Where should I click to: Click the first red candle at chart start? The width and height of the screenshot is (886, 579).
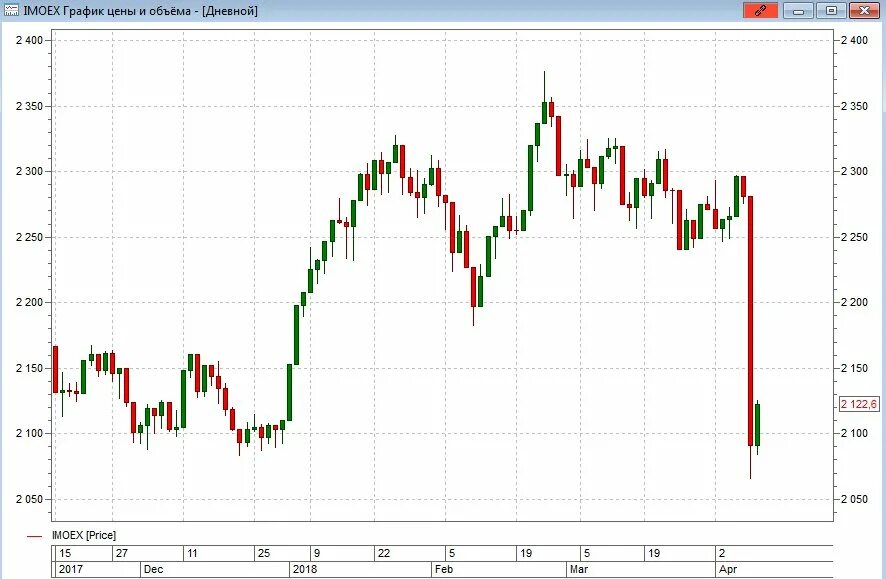(55, 369)
